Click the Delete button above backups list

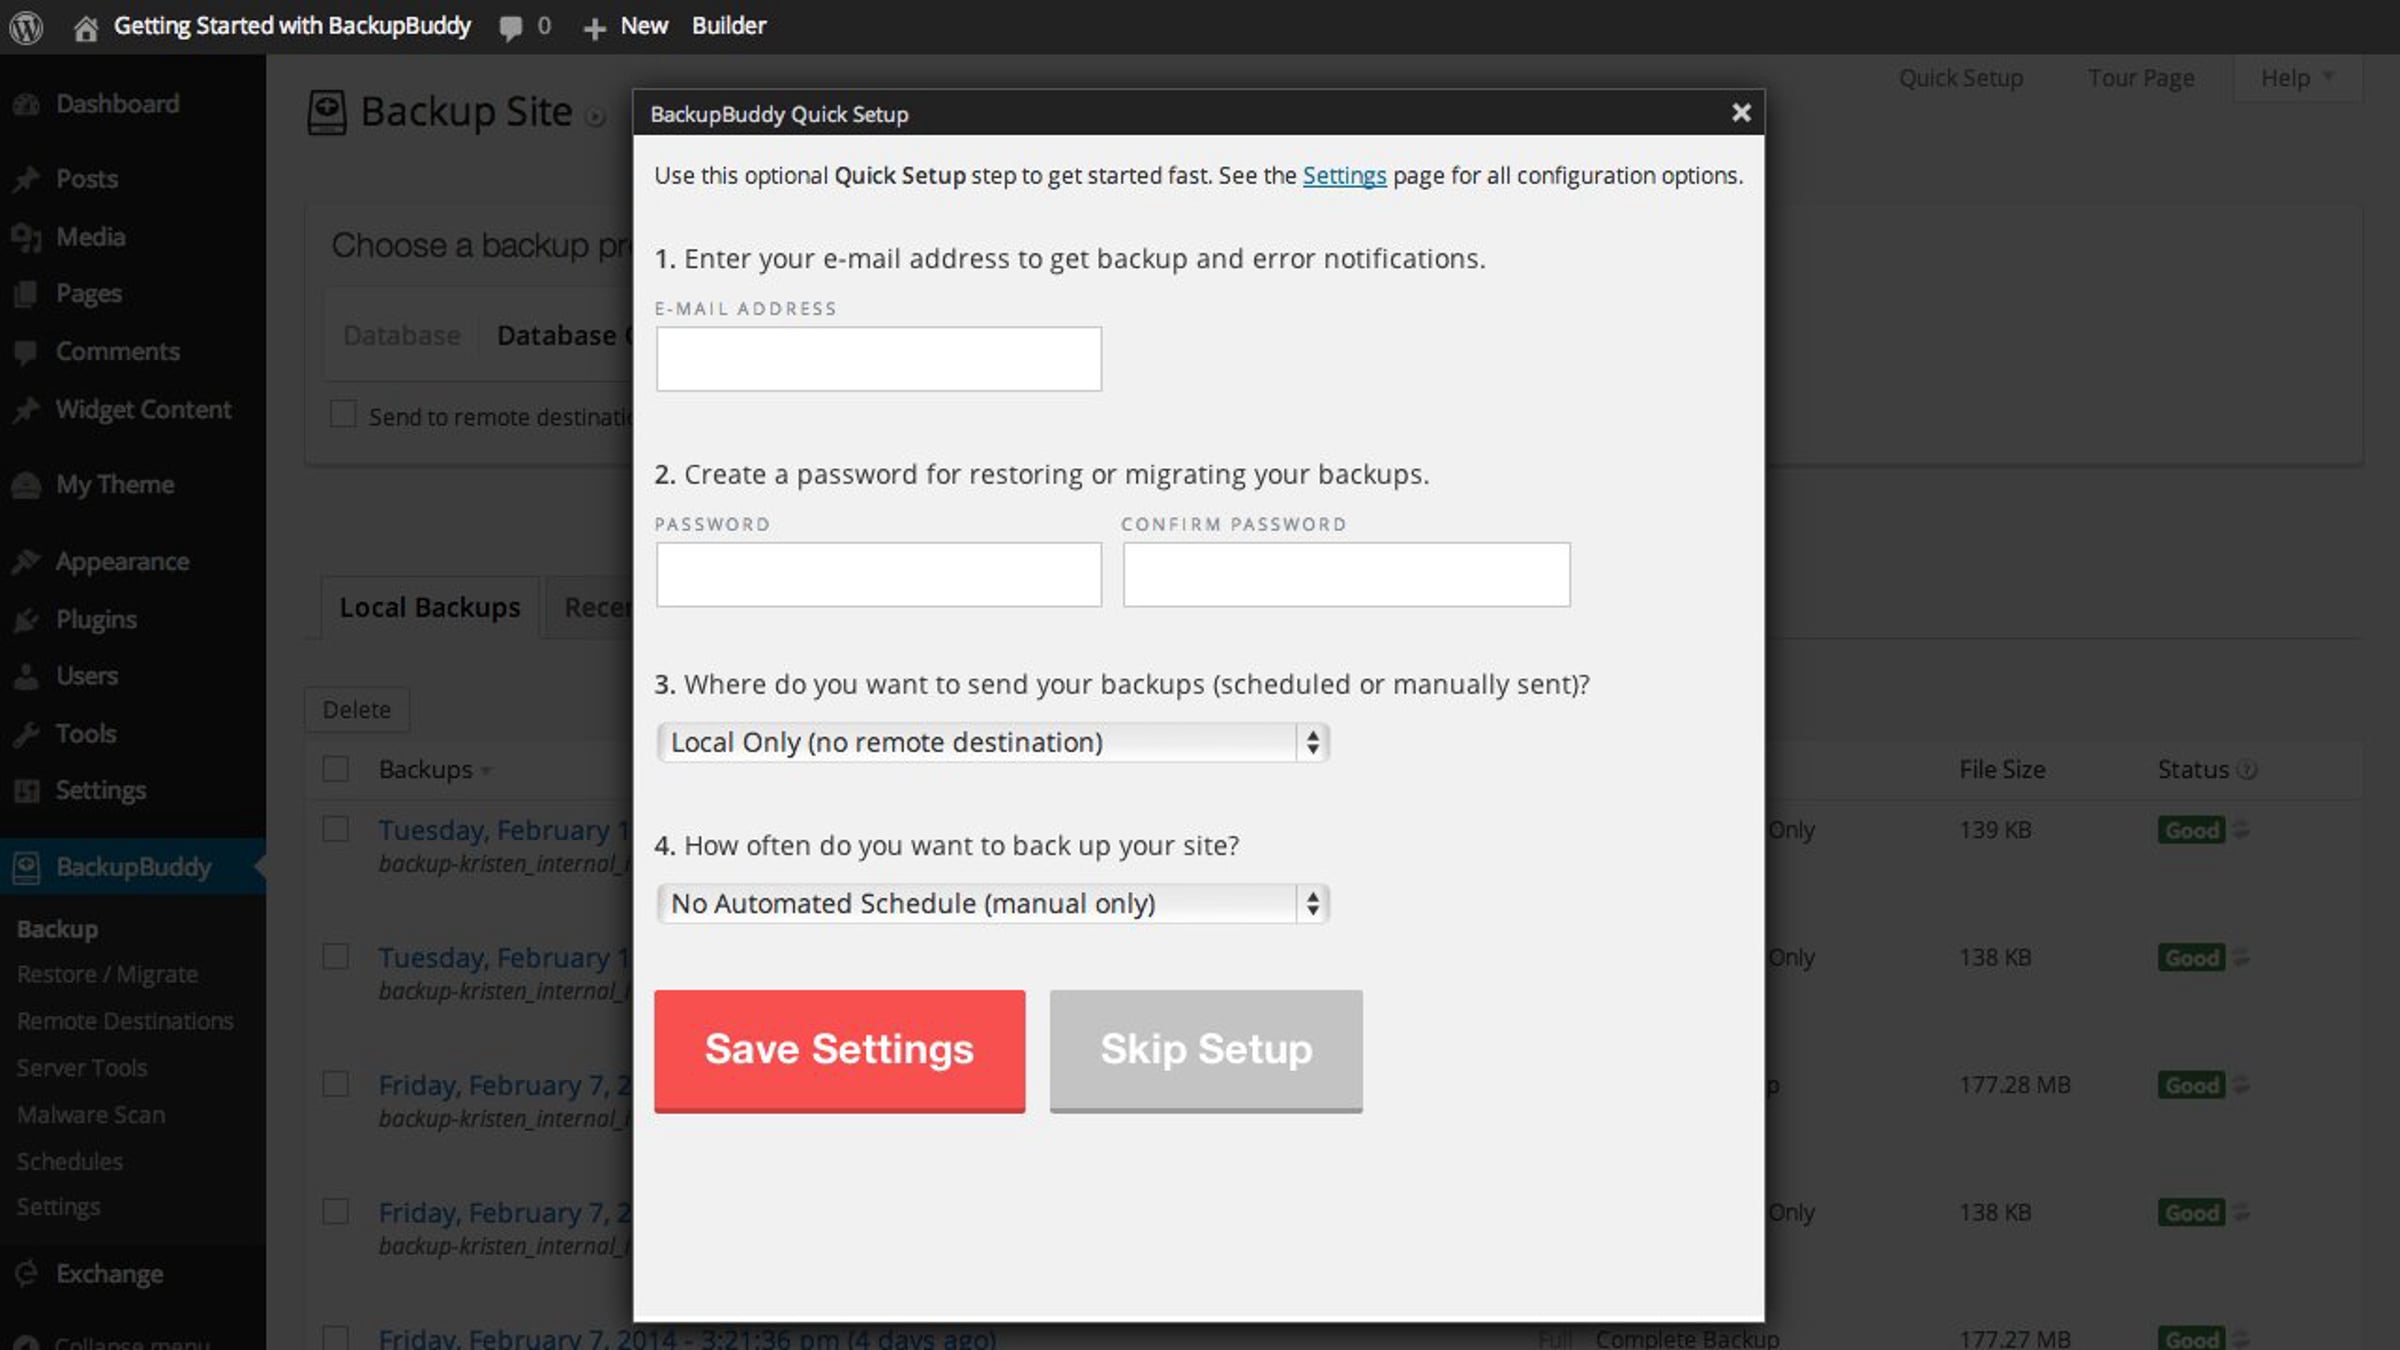[357, 710]
